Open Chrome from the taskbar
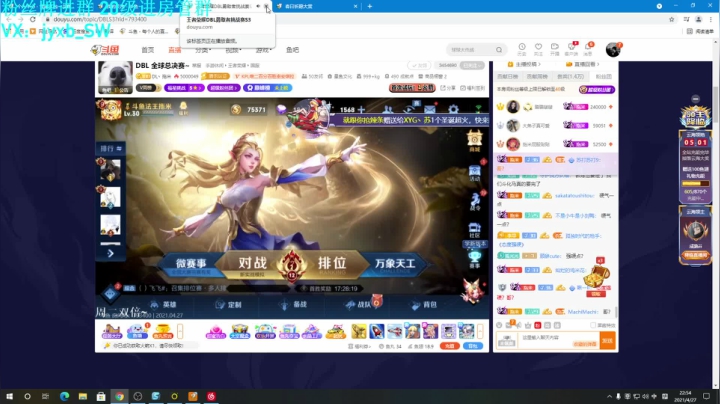This screenshot has width=720, height=404. (x=119, y=396)
